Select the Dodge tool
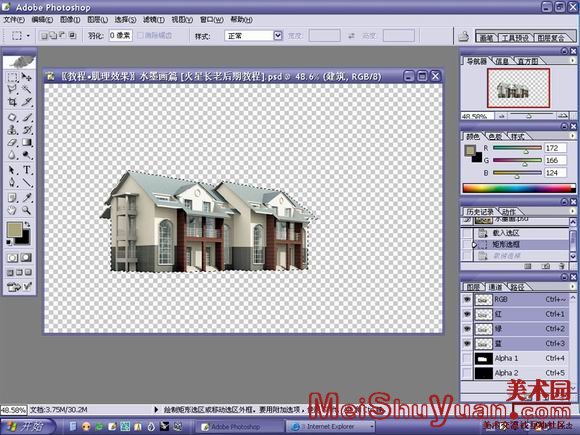 (x=27, y=155)
